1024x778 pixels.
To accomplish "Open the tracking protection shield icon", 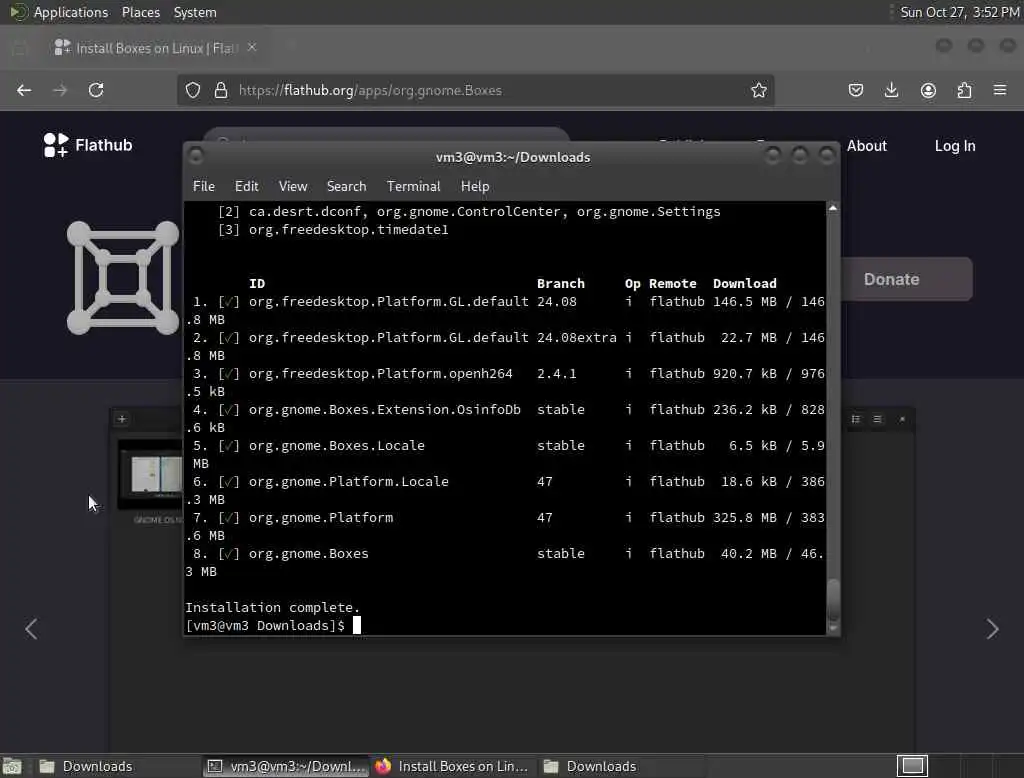I will tap(193, 90).
